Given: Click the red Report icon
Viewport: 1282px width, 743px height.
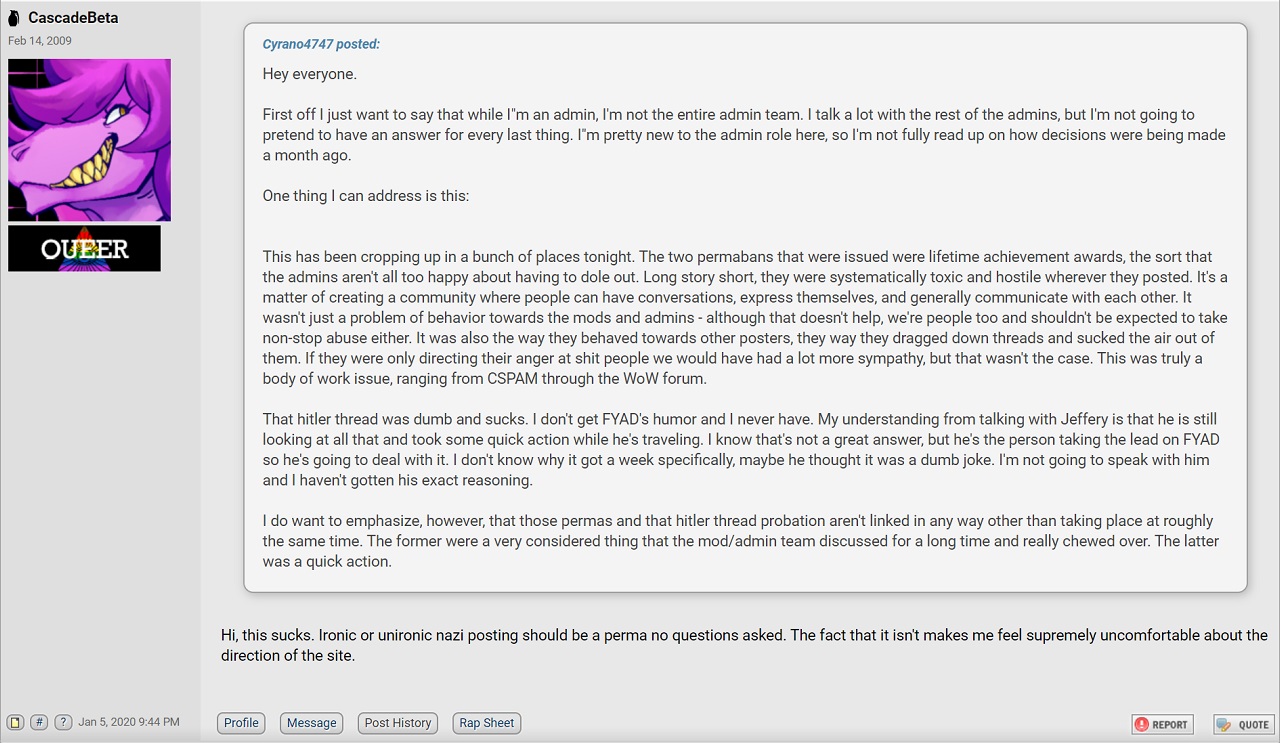Looking at the screenshot, I should (1141, 724).
